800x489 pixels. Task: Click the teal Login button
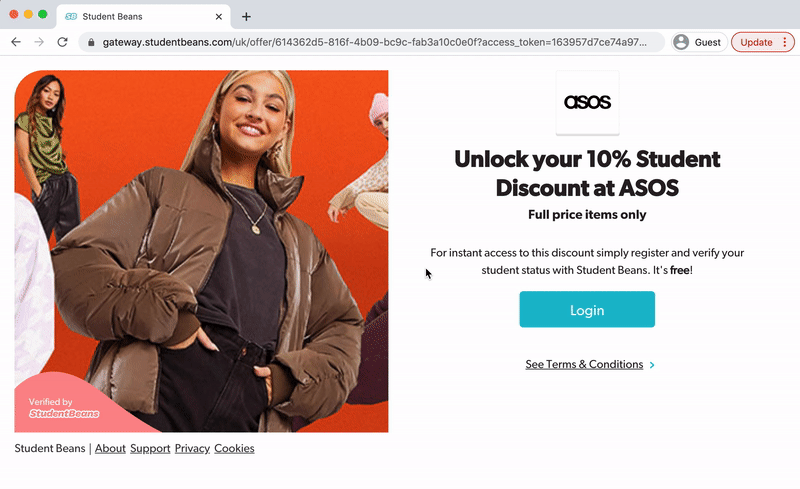587,309
